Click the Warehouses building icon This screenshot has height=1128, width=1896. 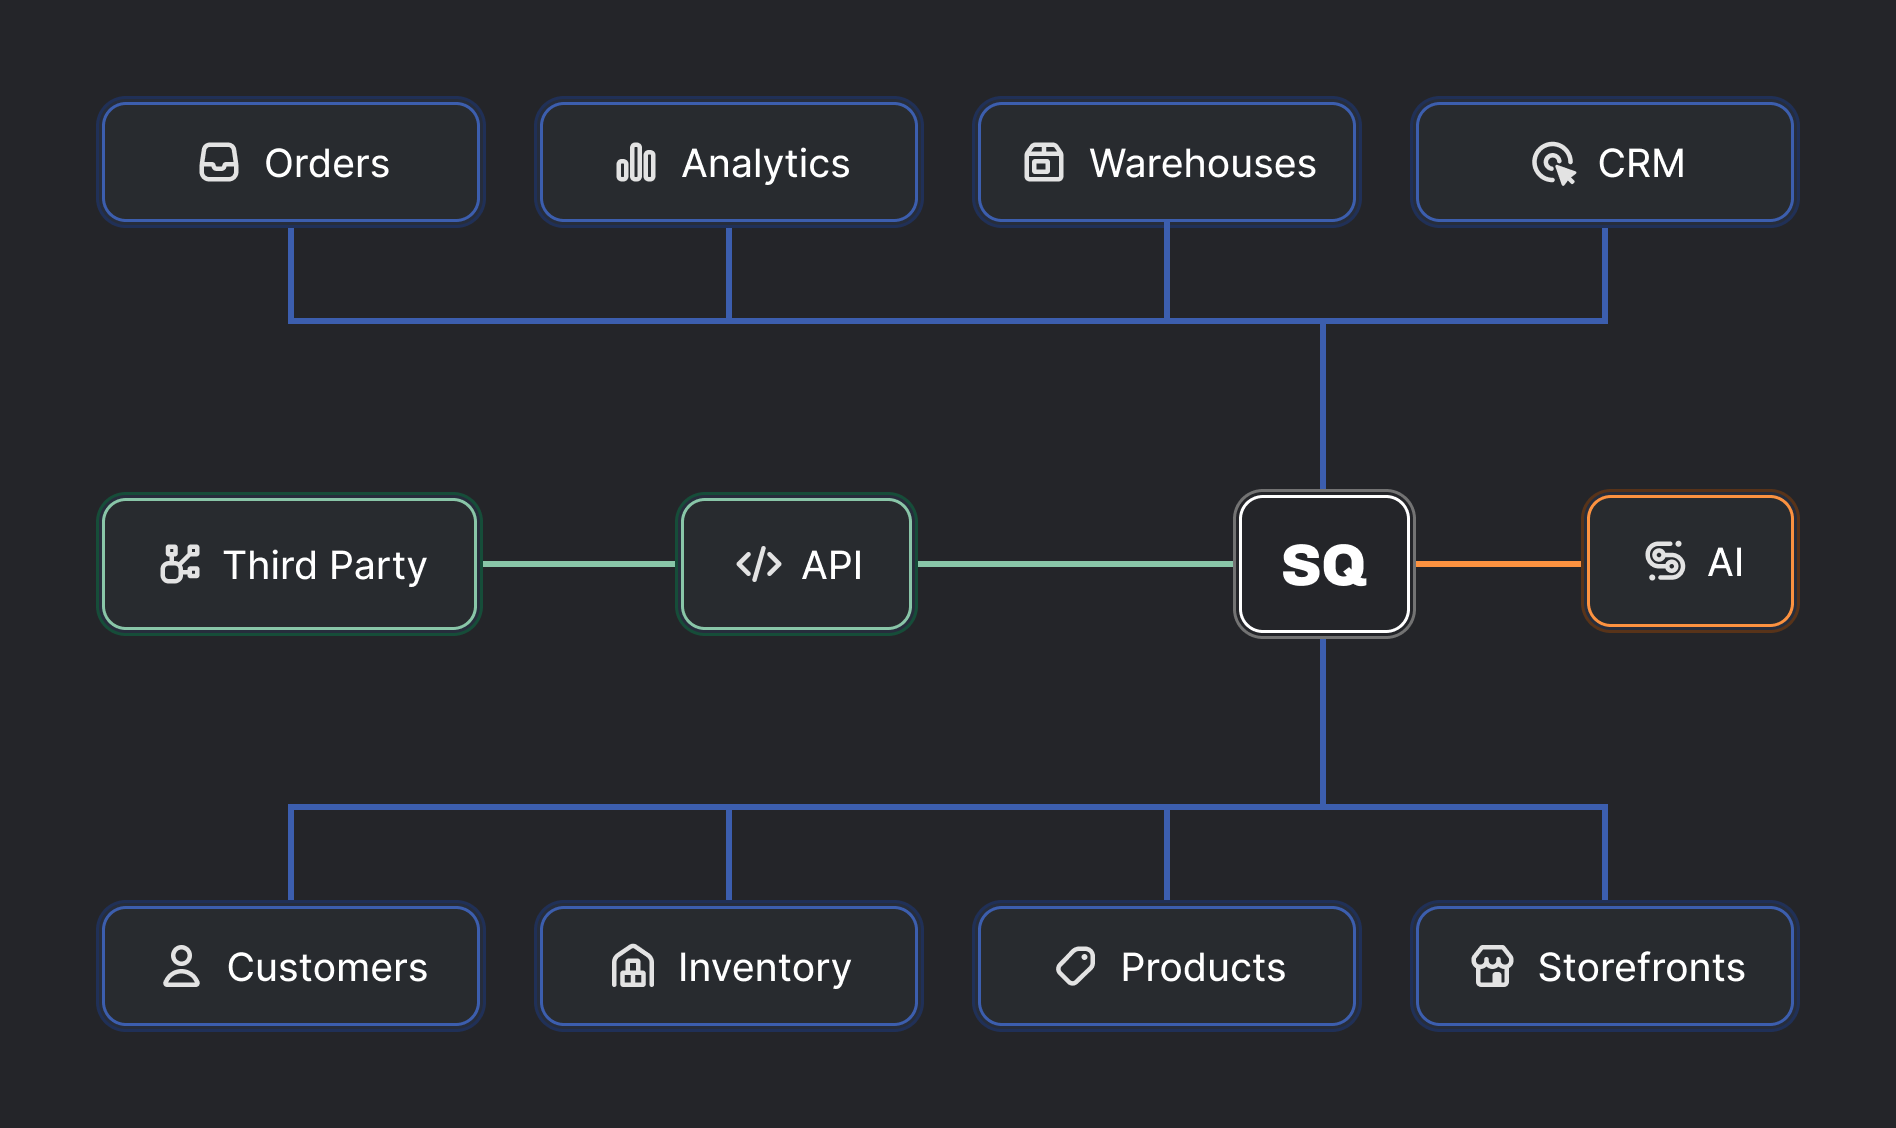pyautogui.click(x=1043, y=162)
